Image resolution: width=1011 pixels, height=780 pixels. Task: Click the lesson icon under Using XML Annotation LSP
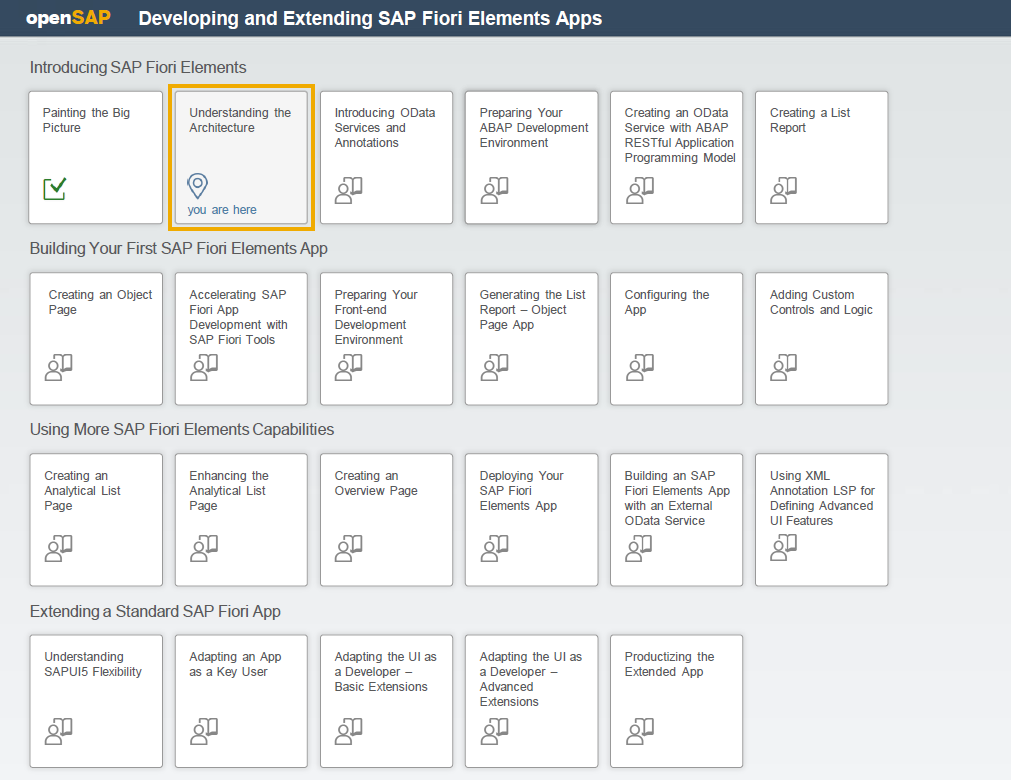783,548
